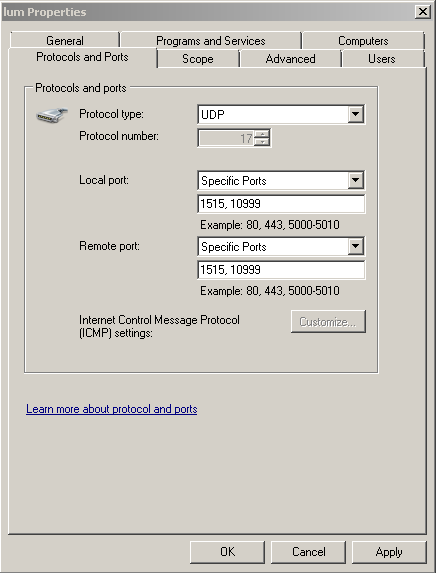Click the Cancel button
Viewport: 436px width, 573px height.
coord(308,552)
